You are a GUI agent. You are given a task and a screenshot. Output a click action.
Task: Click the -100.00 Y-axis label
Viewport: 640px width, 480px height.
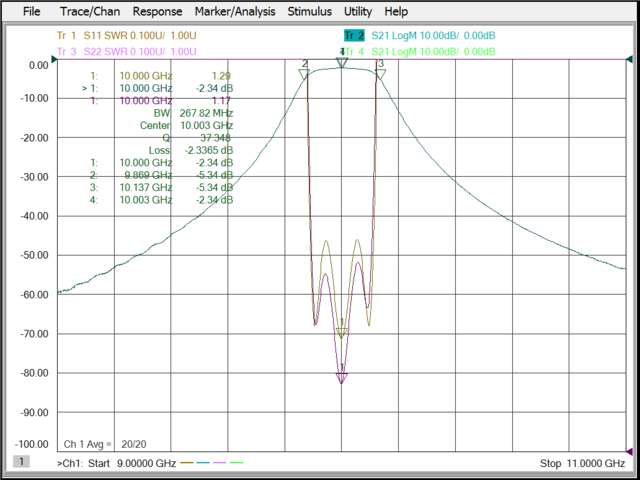pyautogui.click(x=31, y=444)
